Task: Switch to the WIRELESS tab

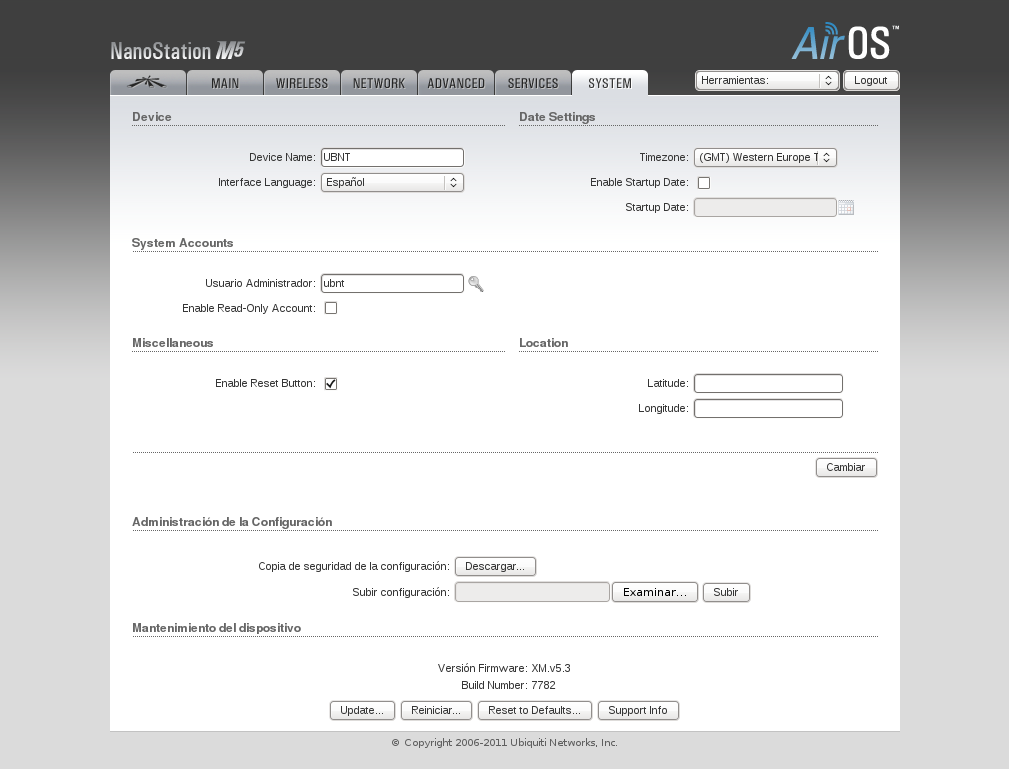Action: point(302,83)
